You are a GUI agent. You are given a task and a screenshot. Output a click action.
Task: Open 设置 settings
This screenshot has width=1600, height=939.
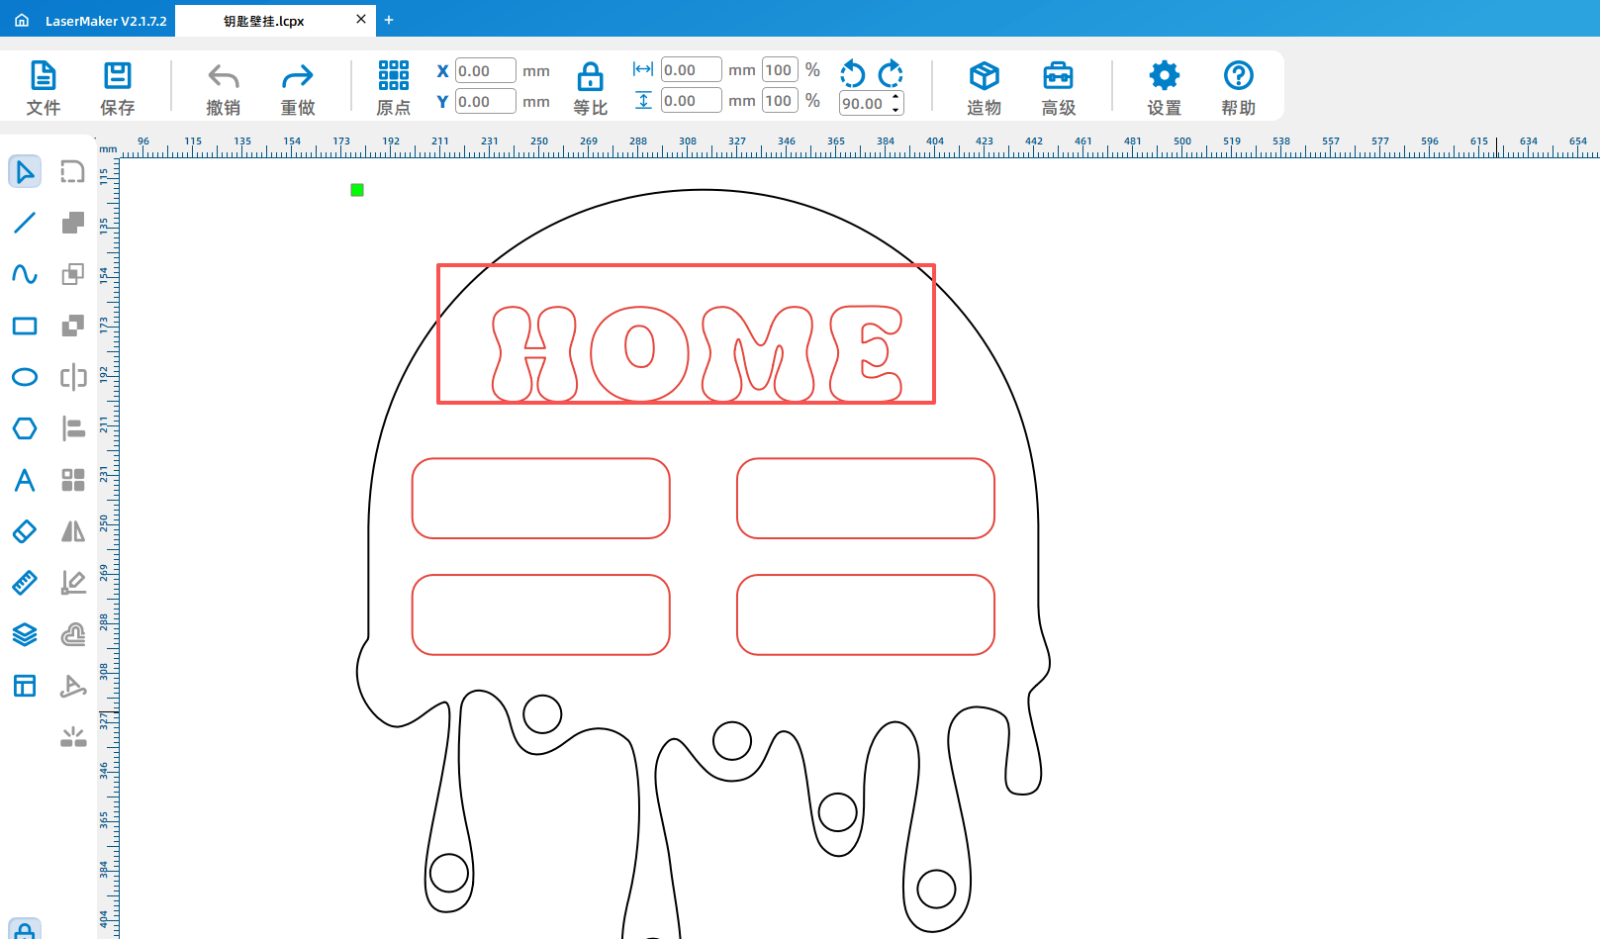click(1164, 87)
